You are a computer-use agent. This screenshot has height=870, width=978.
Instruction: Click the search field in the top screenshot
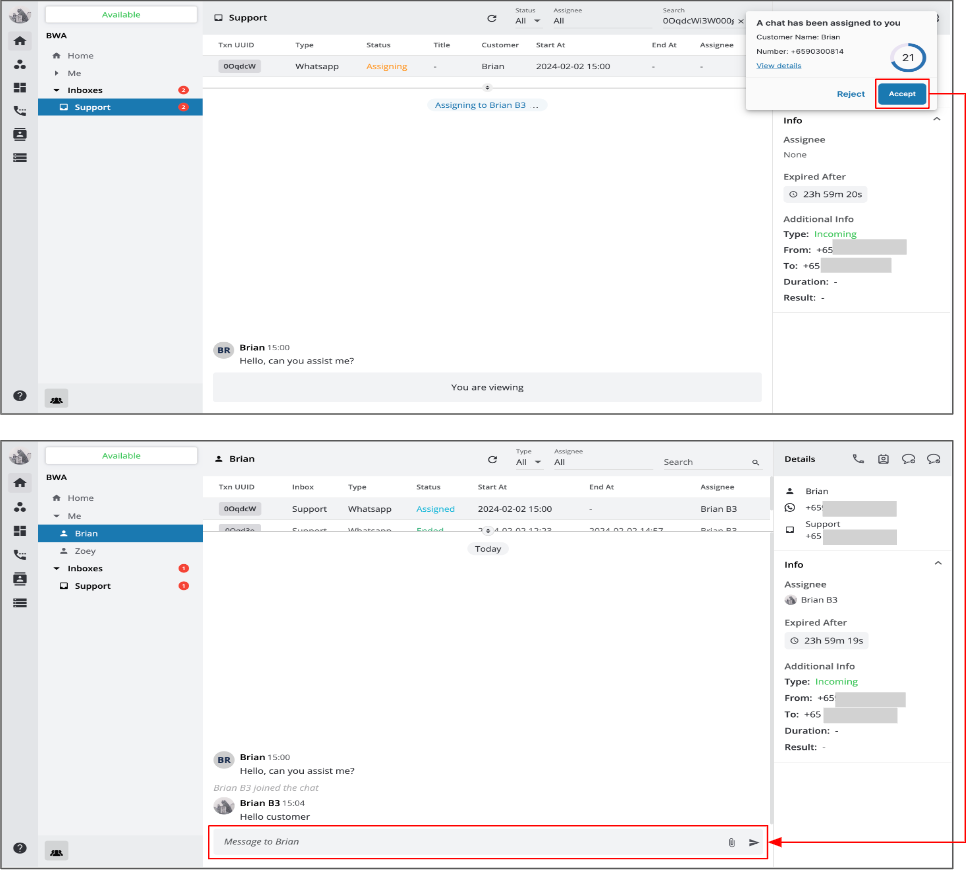coord(697,21)
